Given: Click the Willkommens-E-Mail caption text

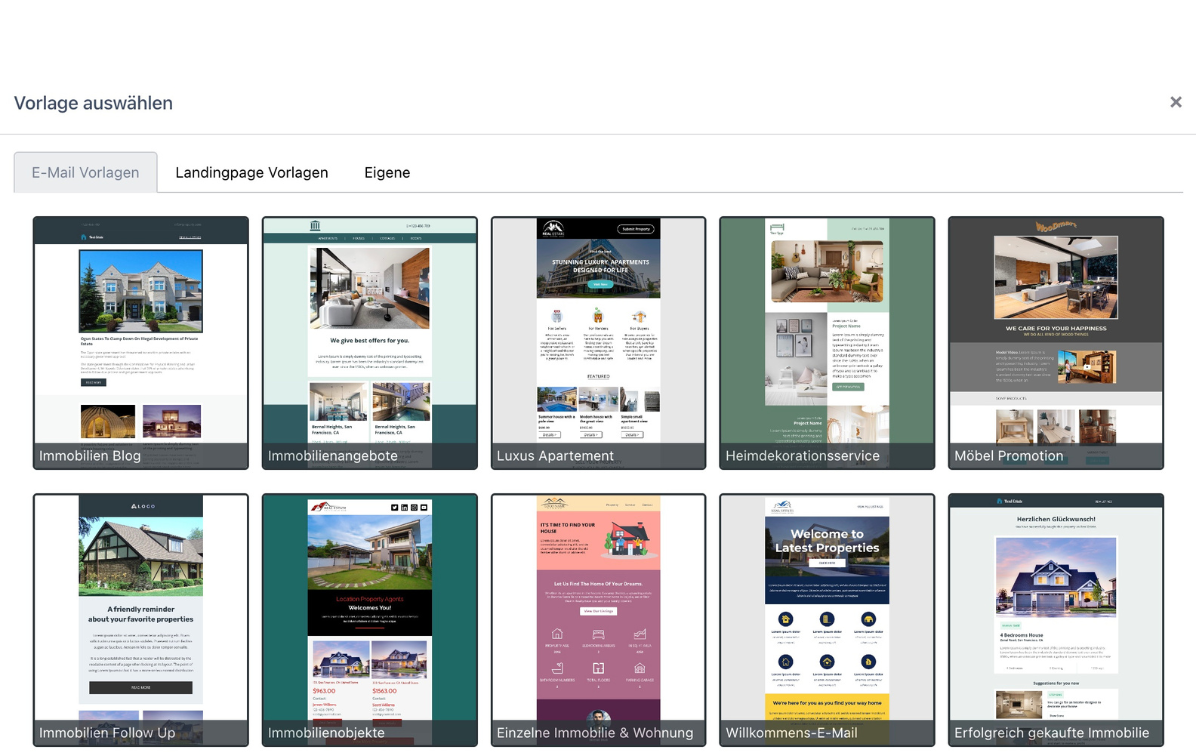Looking at the screenshot, I should [792, 733].
